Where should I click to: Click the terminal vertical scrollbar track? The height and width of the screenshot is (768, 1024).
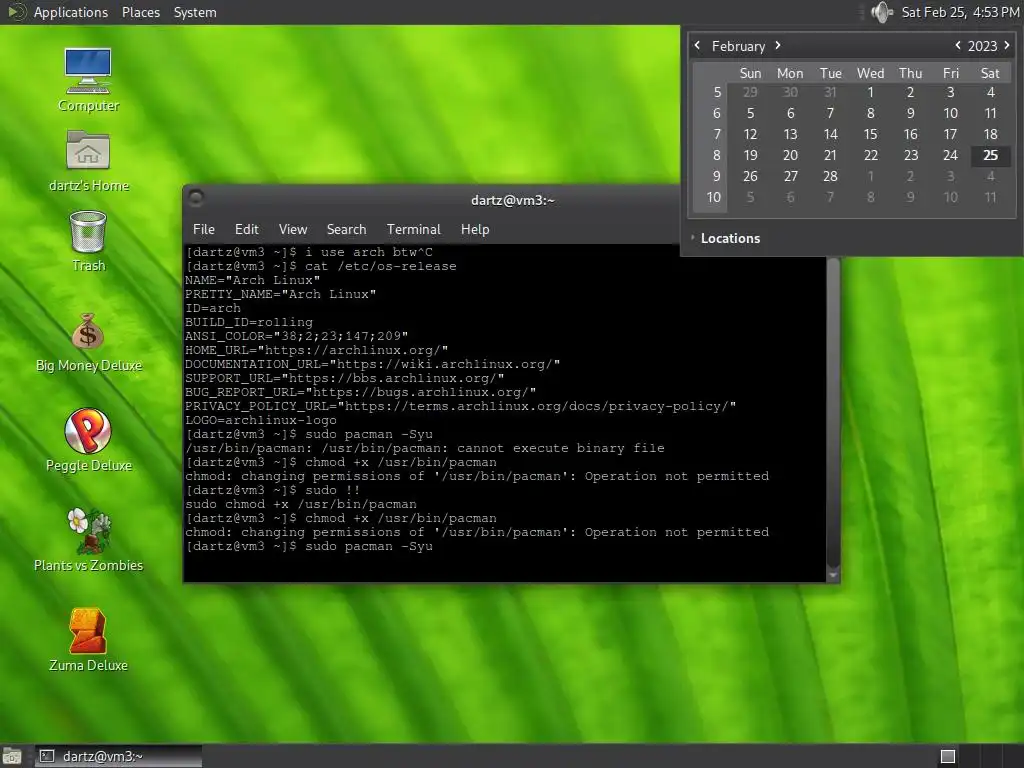click(833, 411)
